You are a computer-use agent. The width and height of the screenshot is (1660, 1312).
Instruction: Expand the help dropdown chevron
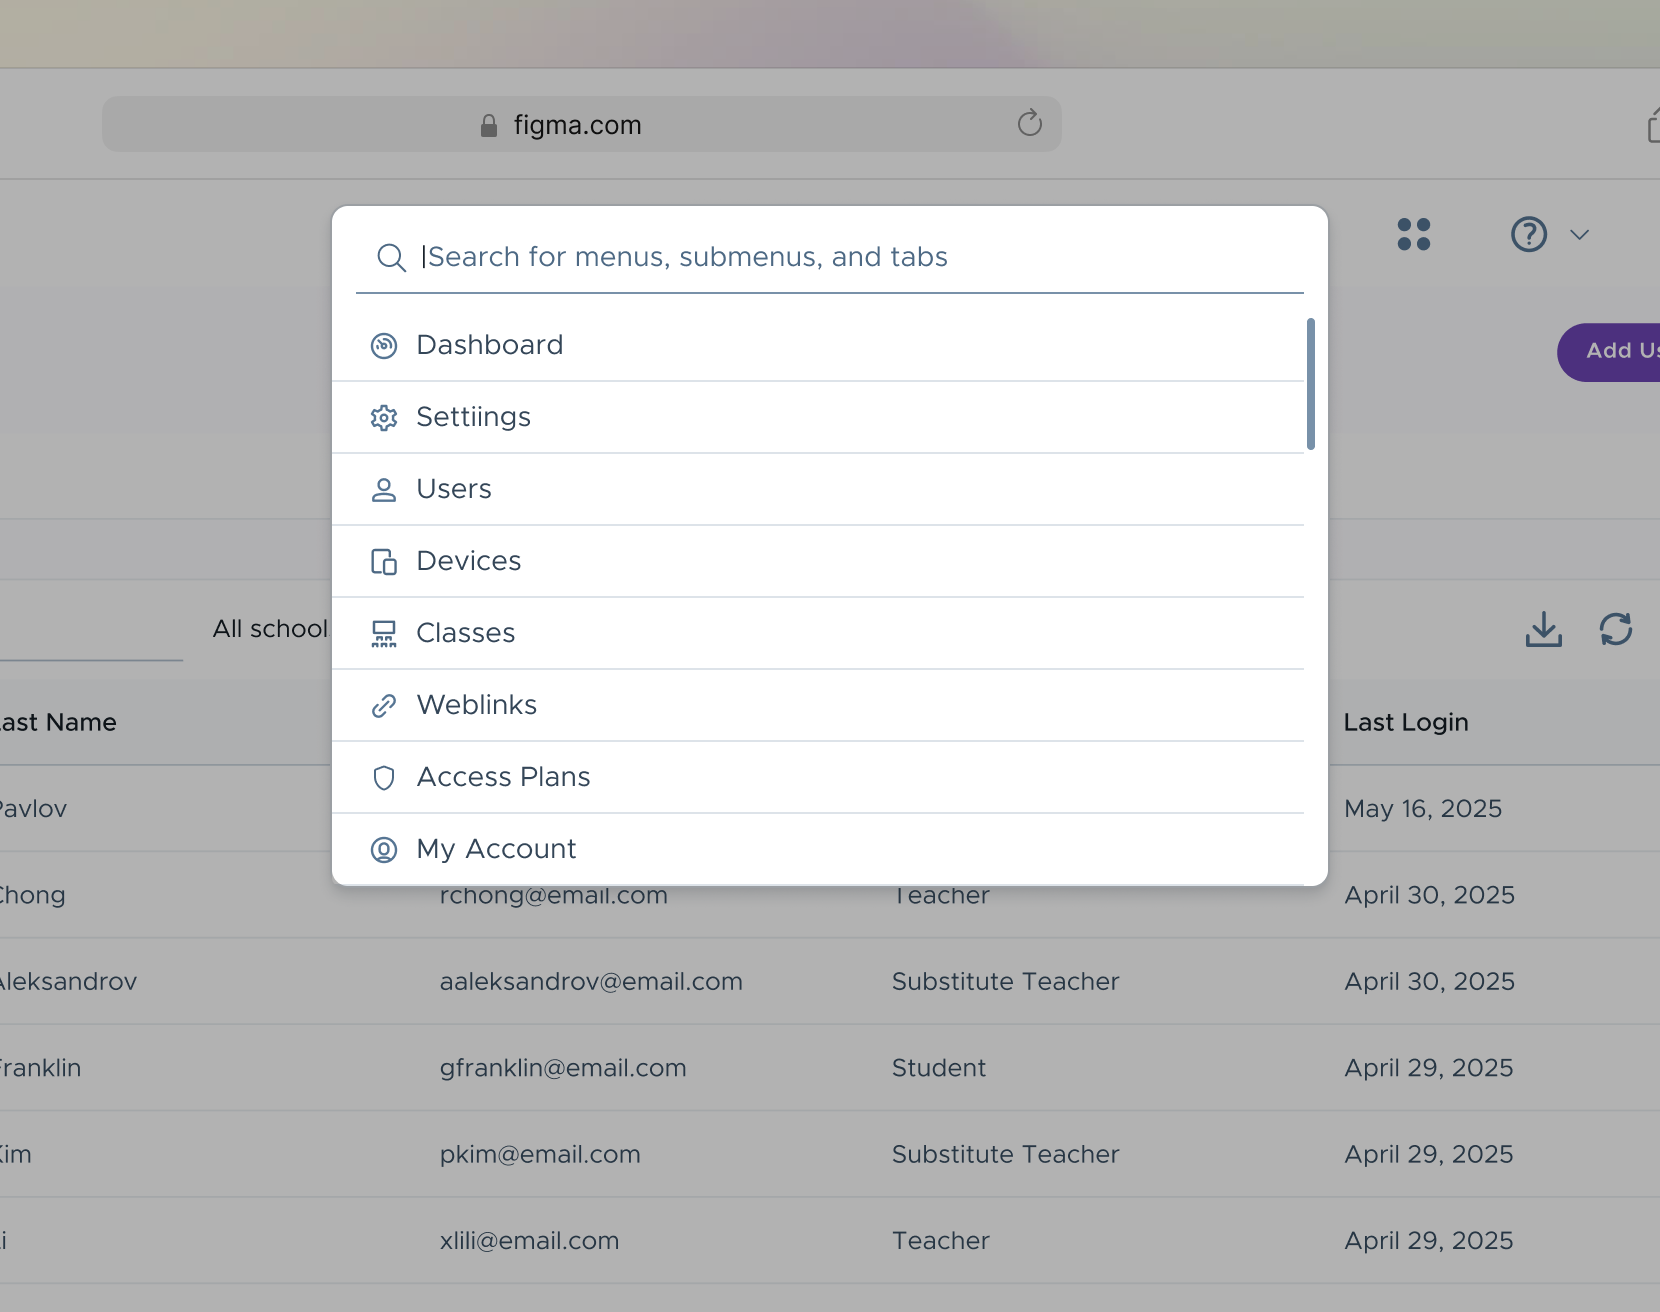point(1579,235)
